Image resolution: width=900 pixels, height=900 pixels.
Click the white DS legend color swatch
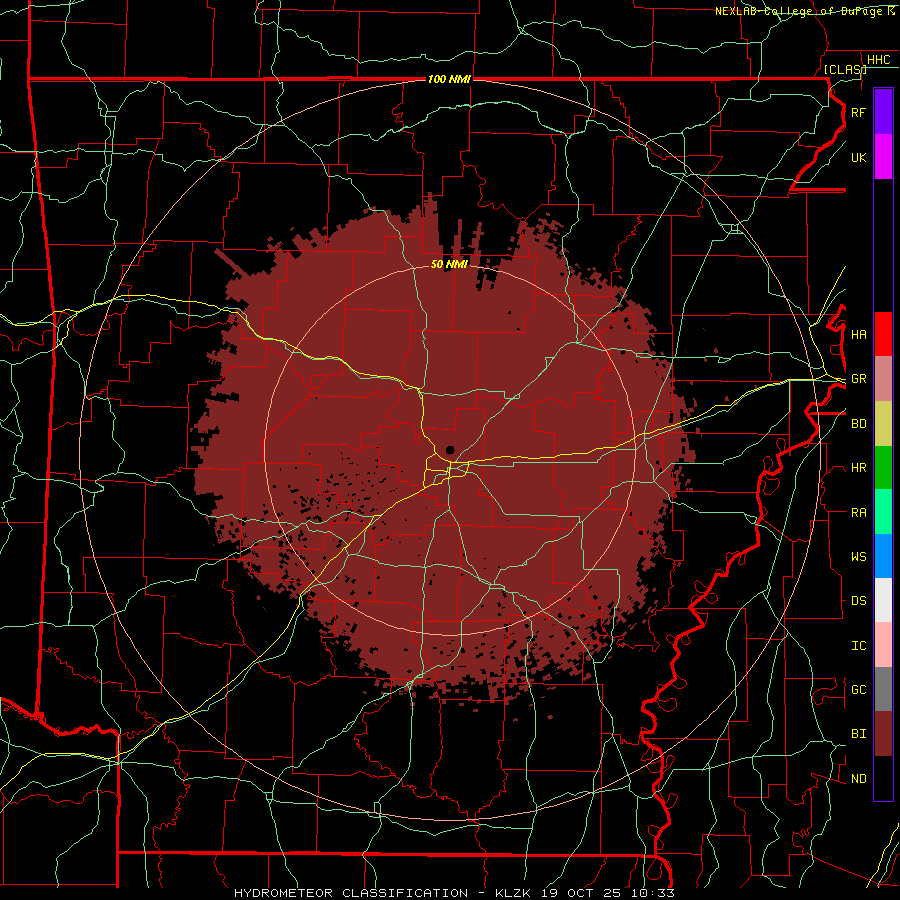[x=883, y=600]
